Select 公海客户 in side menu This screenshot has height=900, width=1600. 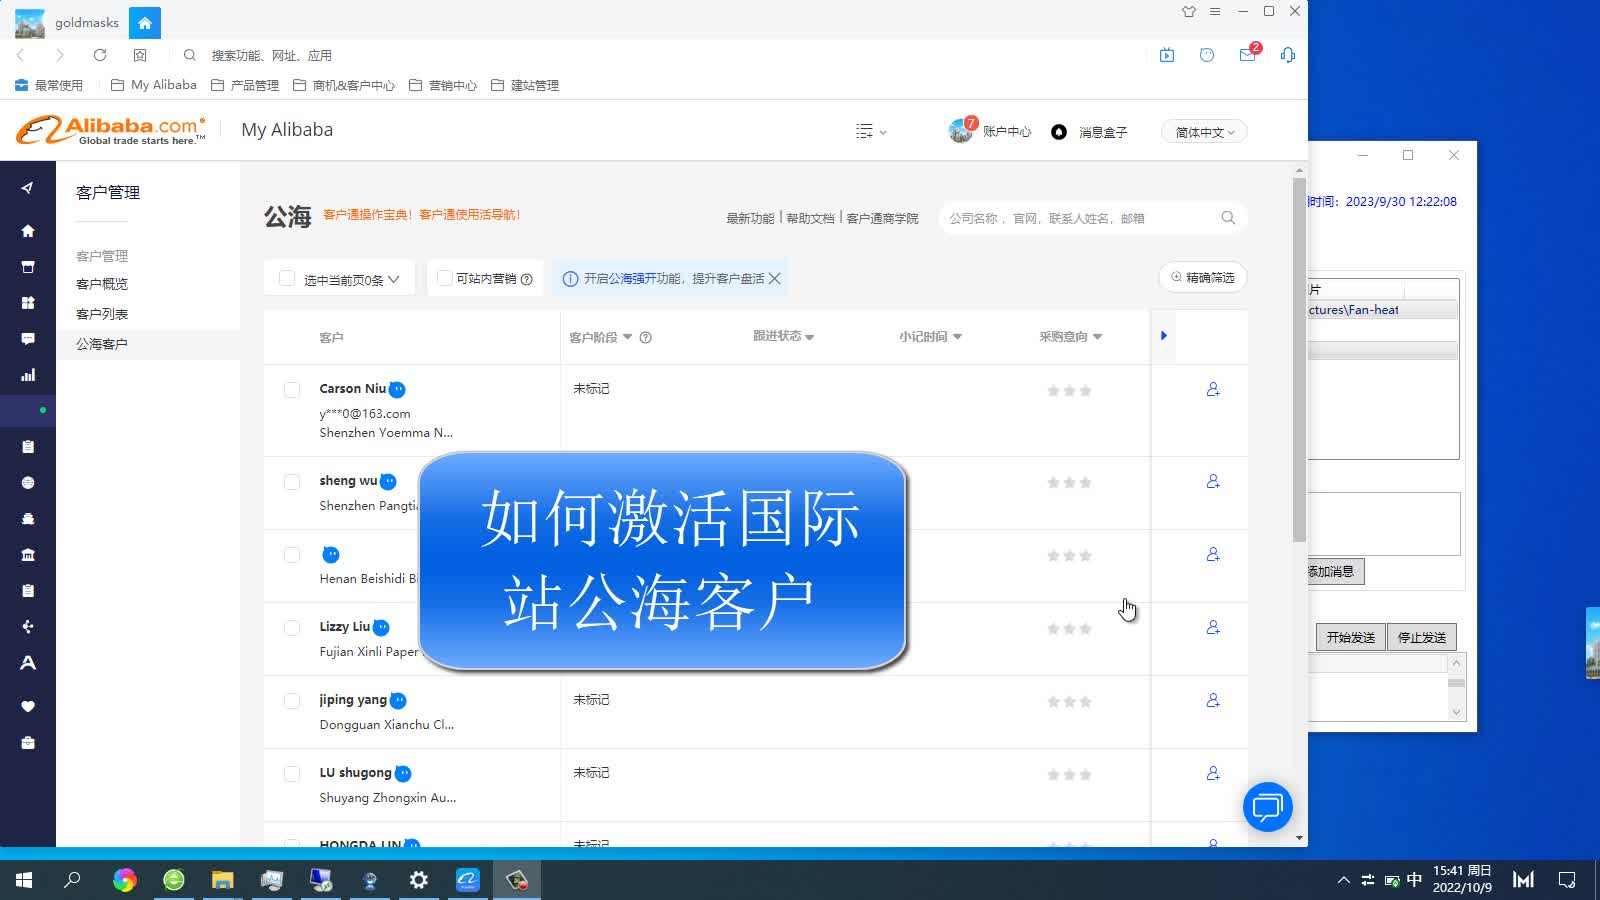pos(102,344)
